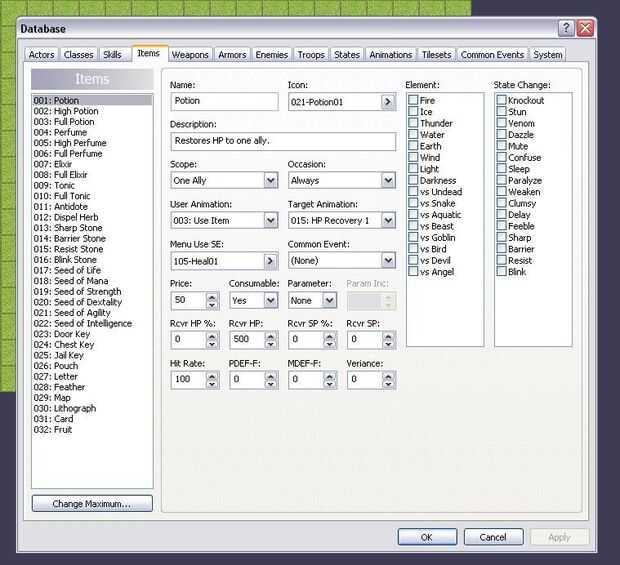
Task: Adjust the Rcvr SP % spinner
Action: [x=329, y=340]
